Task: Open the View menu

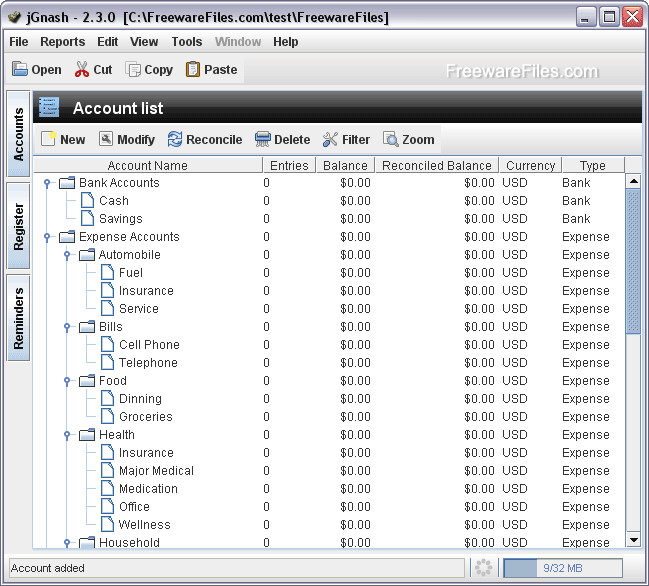Action: (144, 41)
